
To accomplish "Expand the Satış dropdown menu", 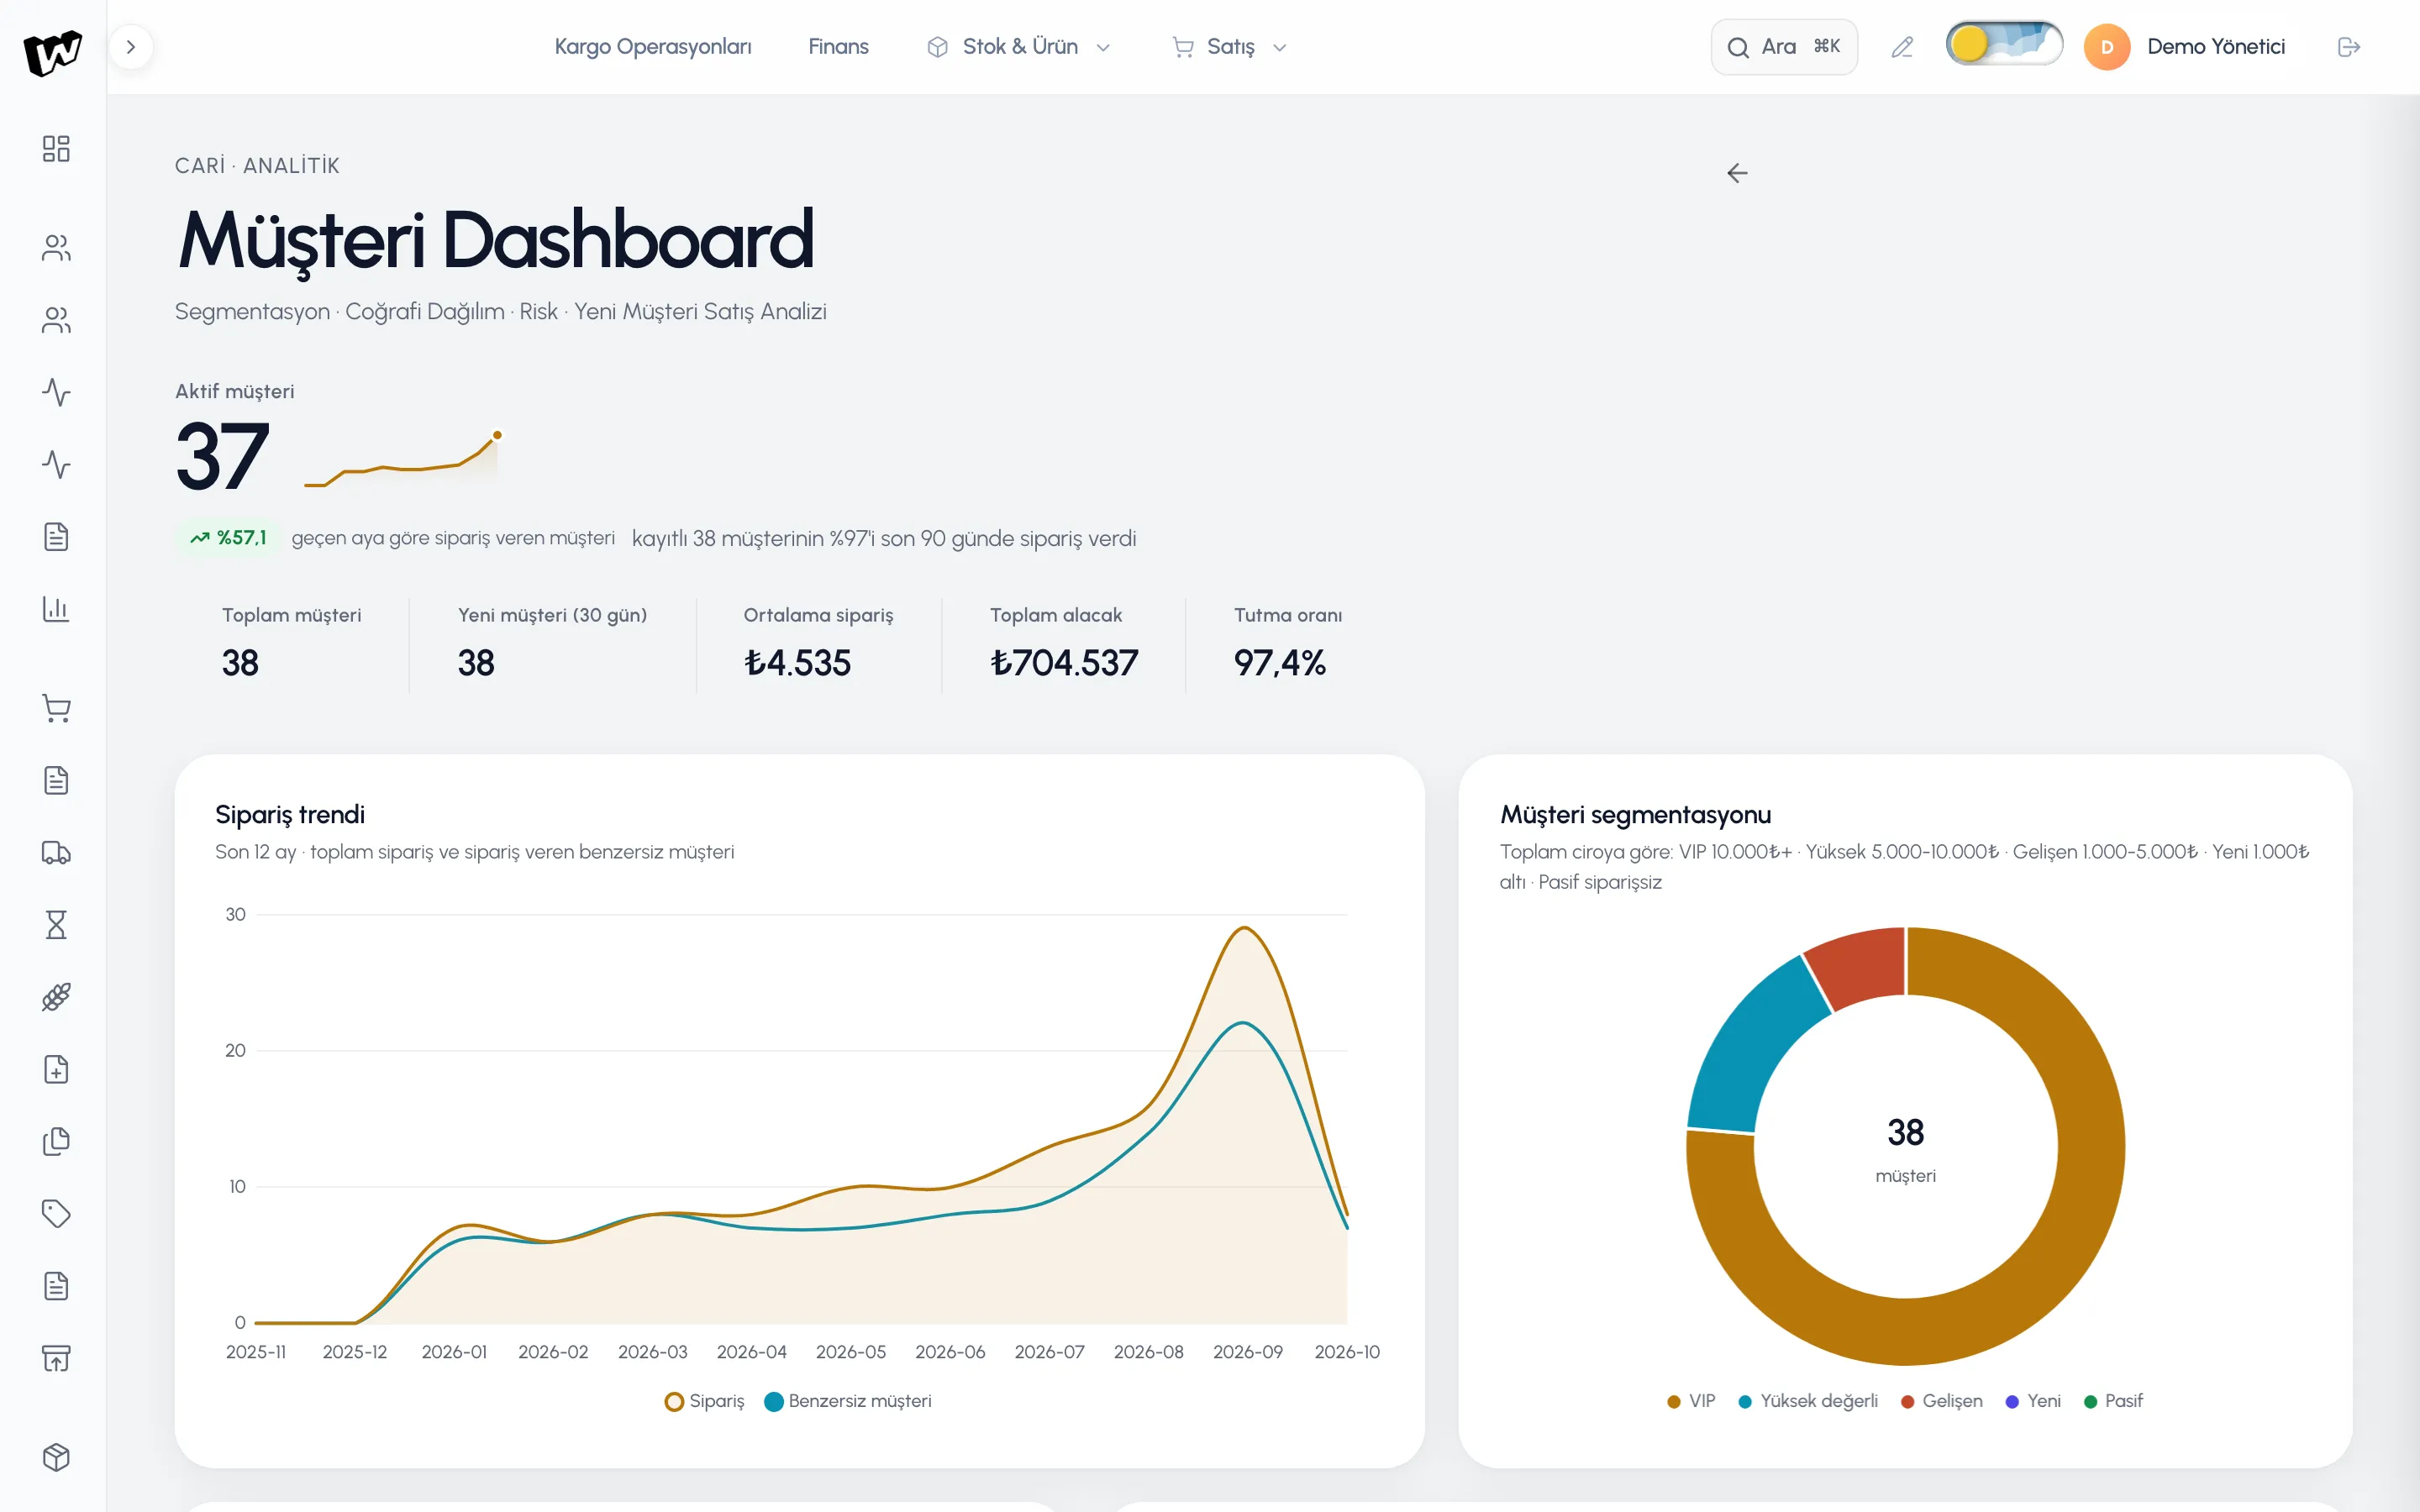I will [x=1229, y=47].
